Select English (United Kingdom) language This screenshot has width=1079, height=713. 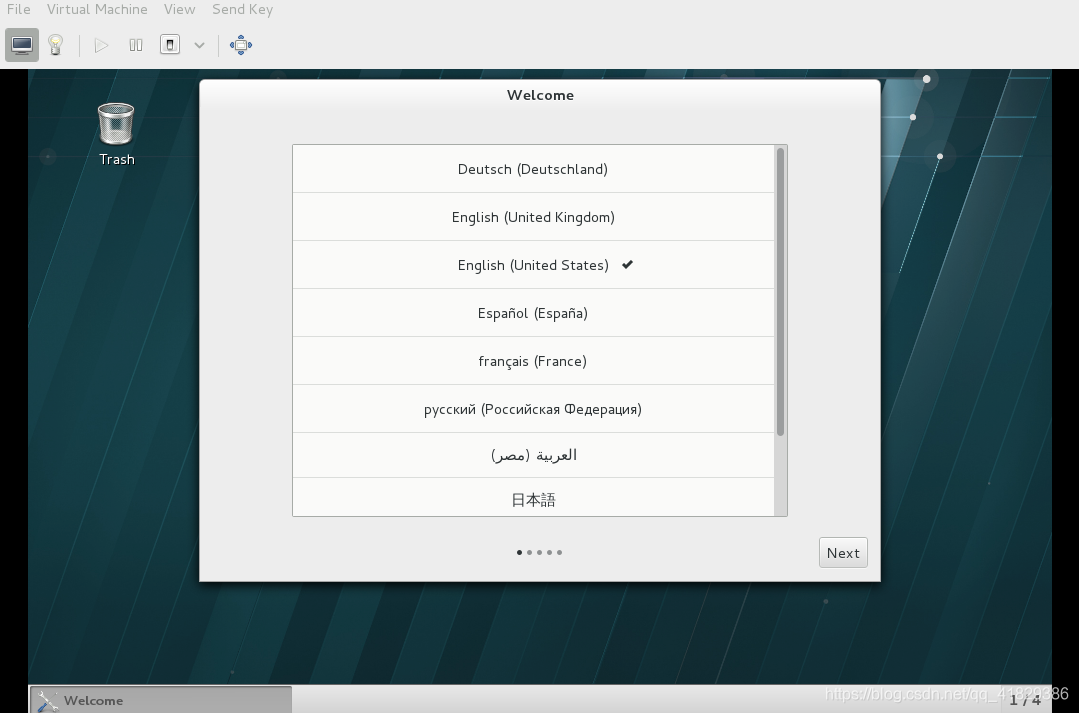click(533, 217)
